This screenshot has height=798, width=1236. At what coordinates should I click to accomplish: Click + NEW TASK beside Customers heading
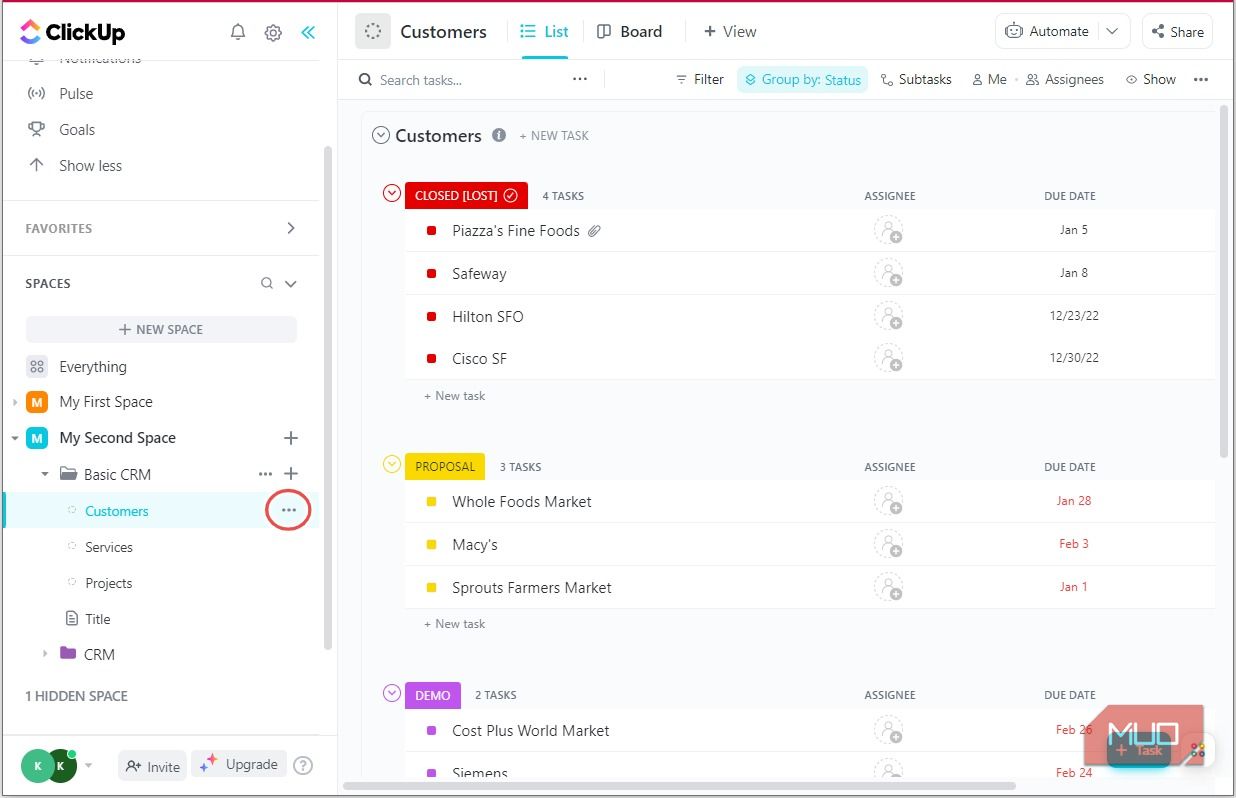(554, 136)
